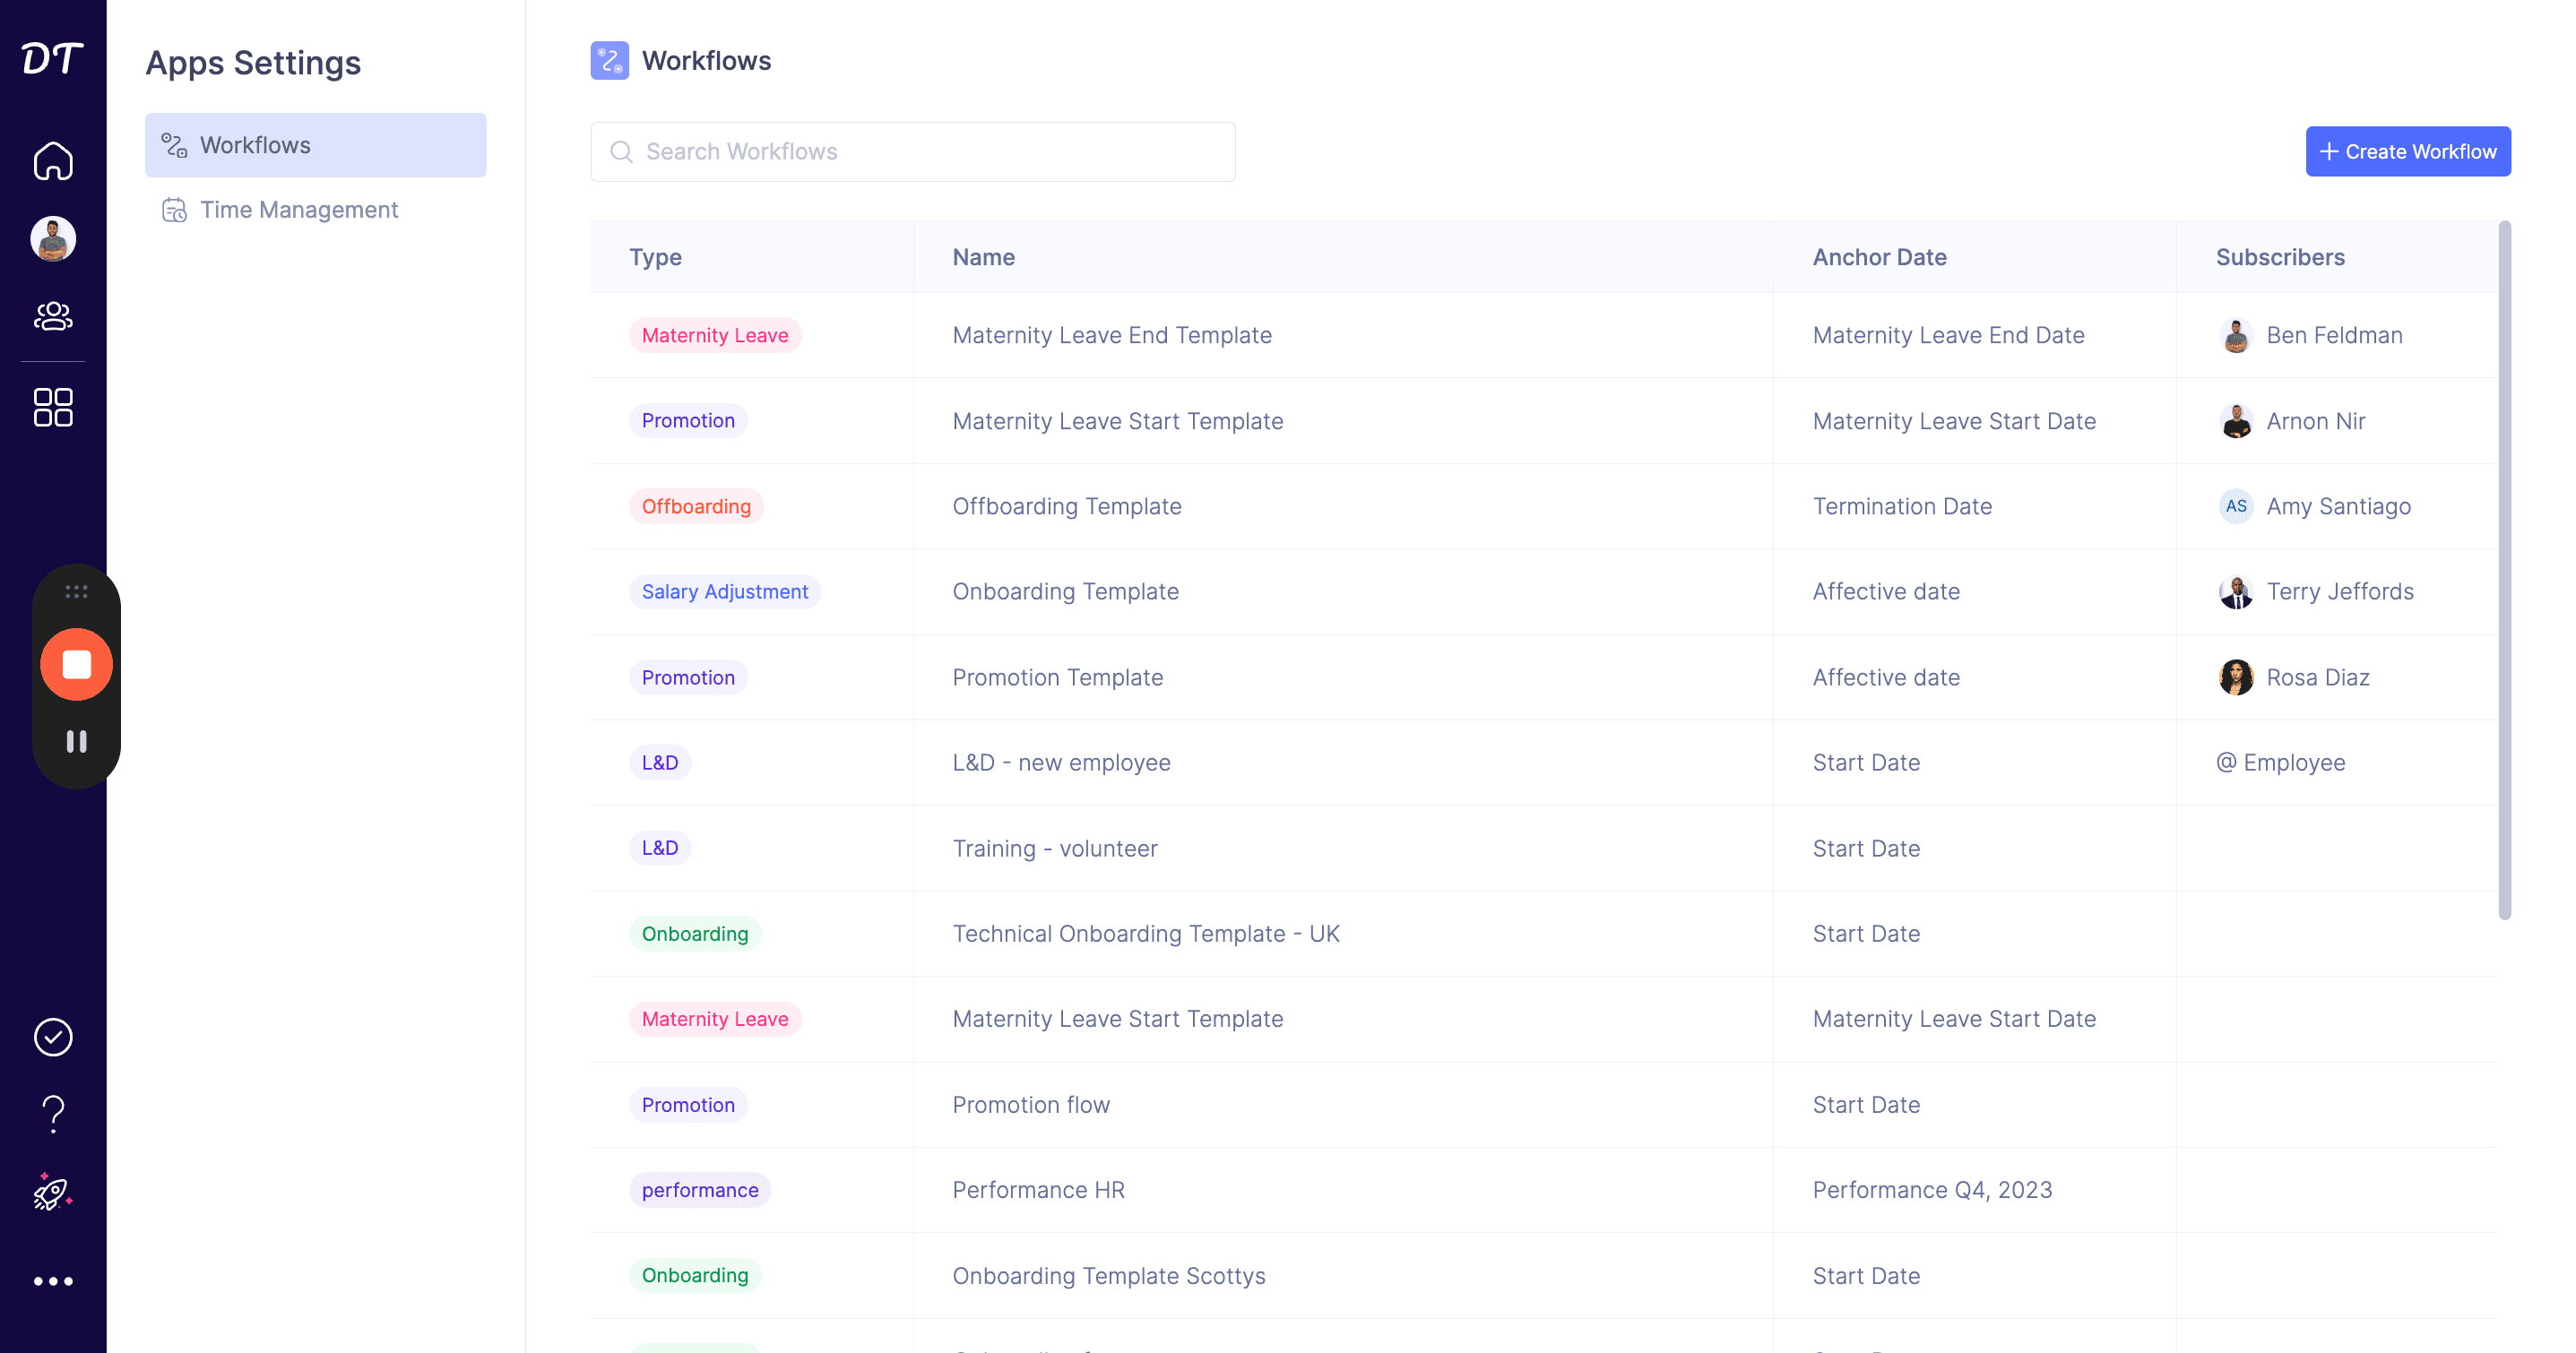Viewport: 2576px width, 1353px height.
Task: Open the Performance HR workflow
Action: point(1038,1189)
